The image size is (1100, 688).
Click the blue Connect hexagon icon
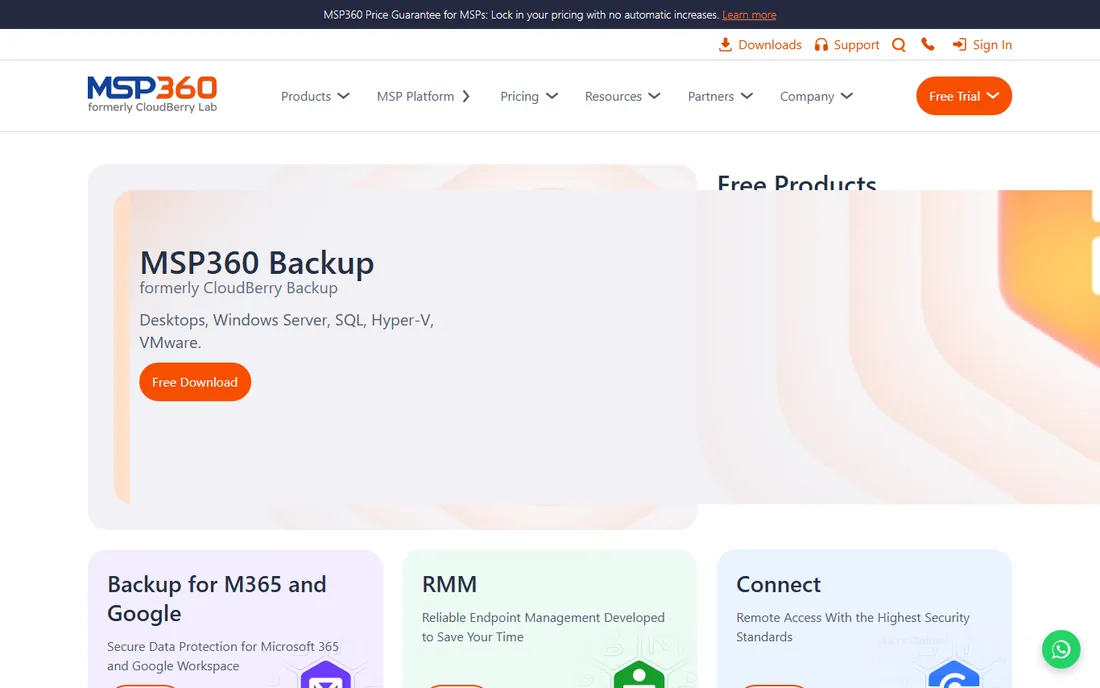953,675
